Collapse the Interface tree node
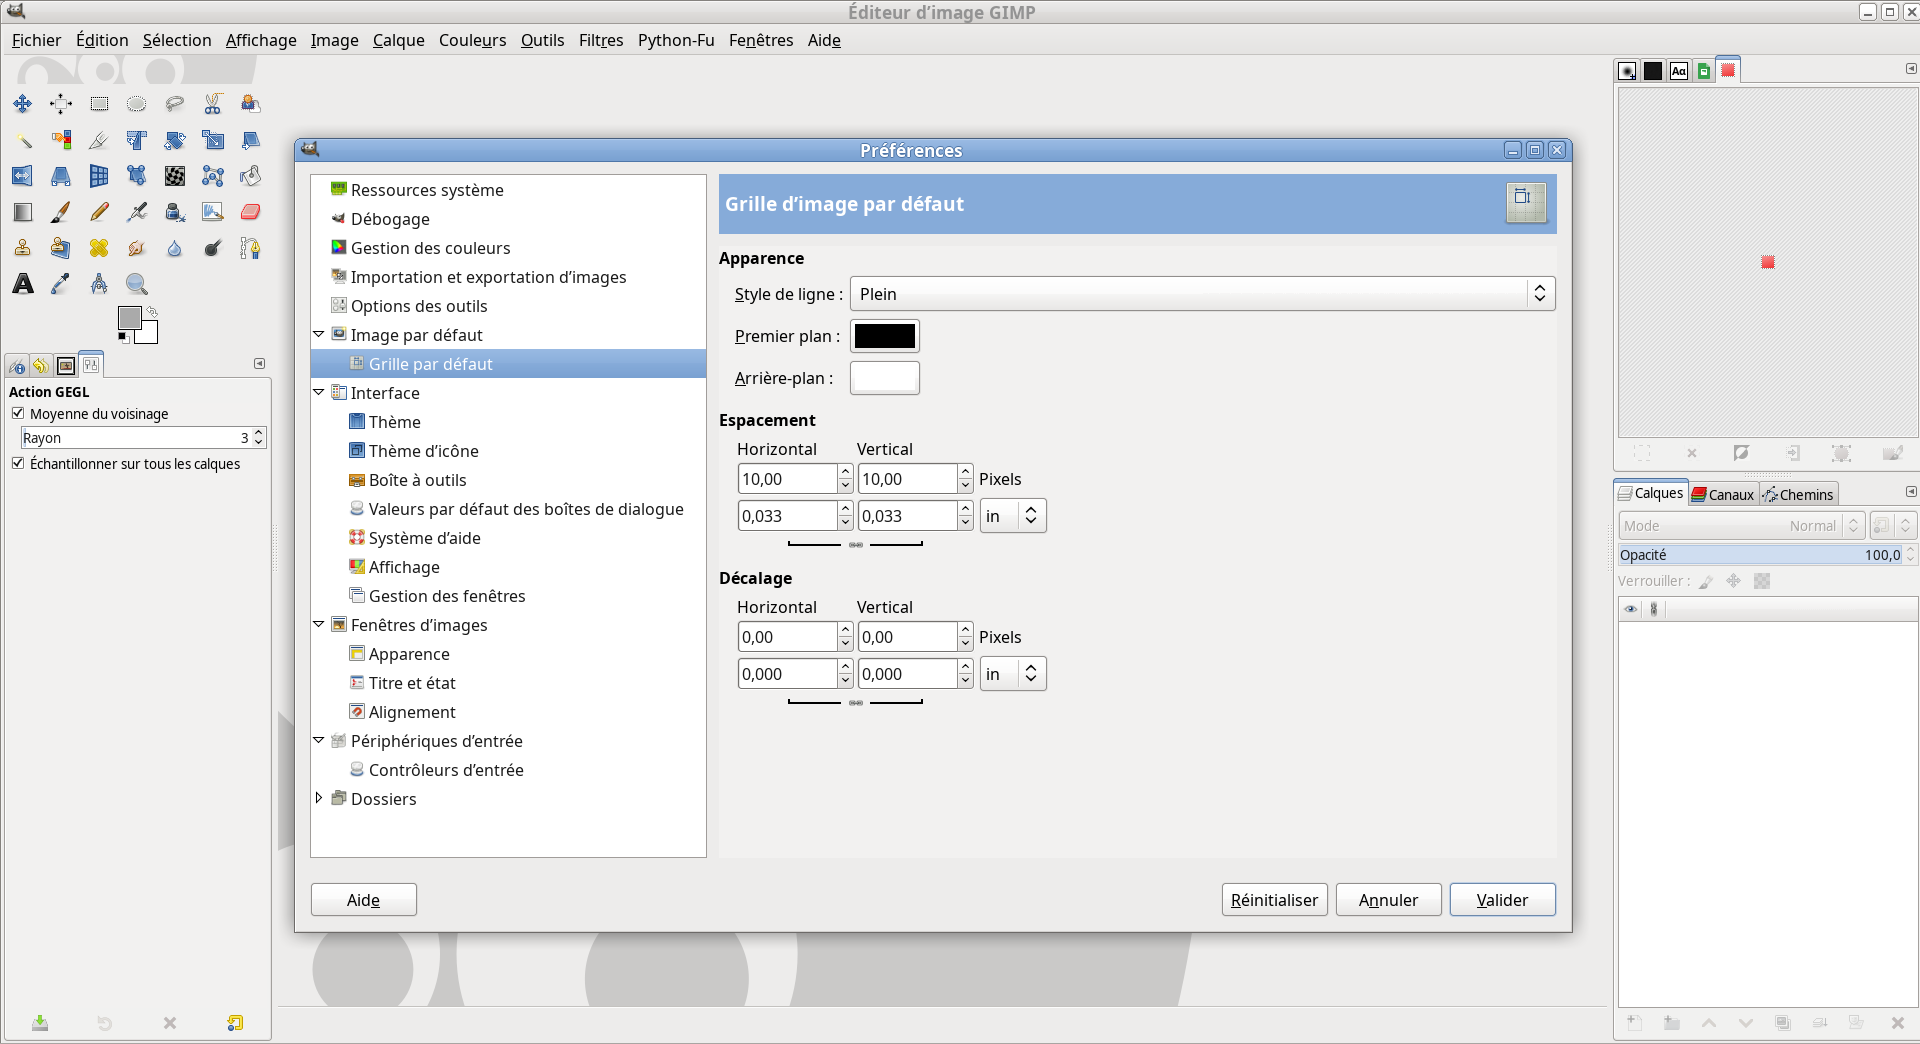This screenshot has height=1044, width=1920. click(319, 392)
